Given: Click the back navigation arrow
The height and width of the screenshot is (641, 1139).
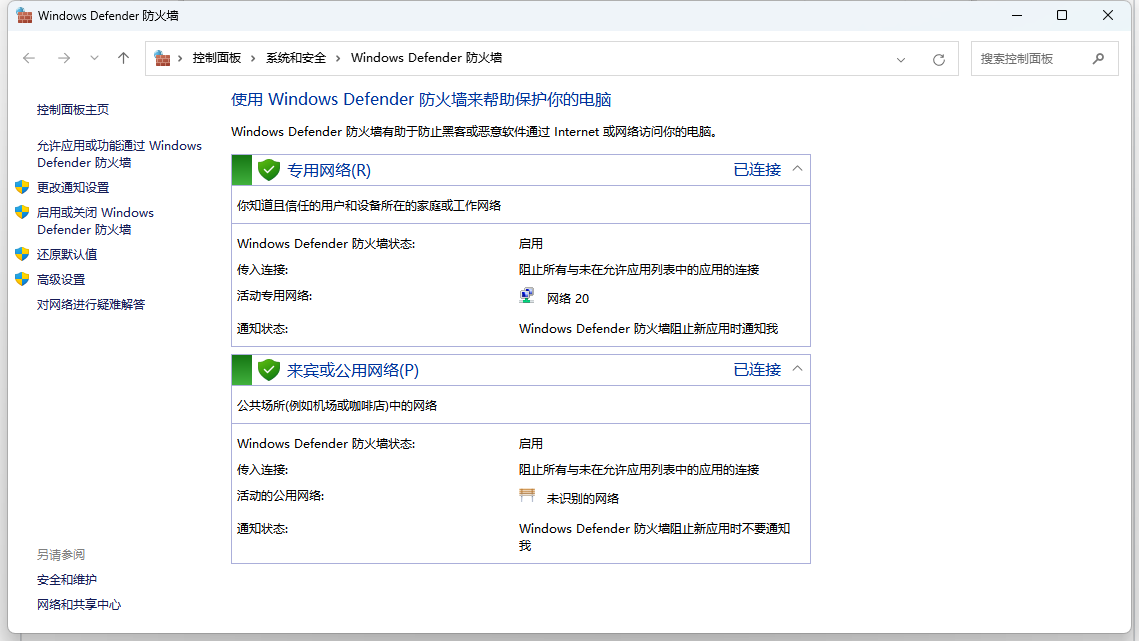Looking at the screenshot, I should coord(29,58).
